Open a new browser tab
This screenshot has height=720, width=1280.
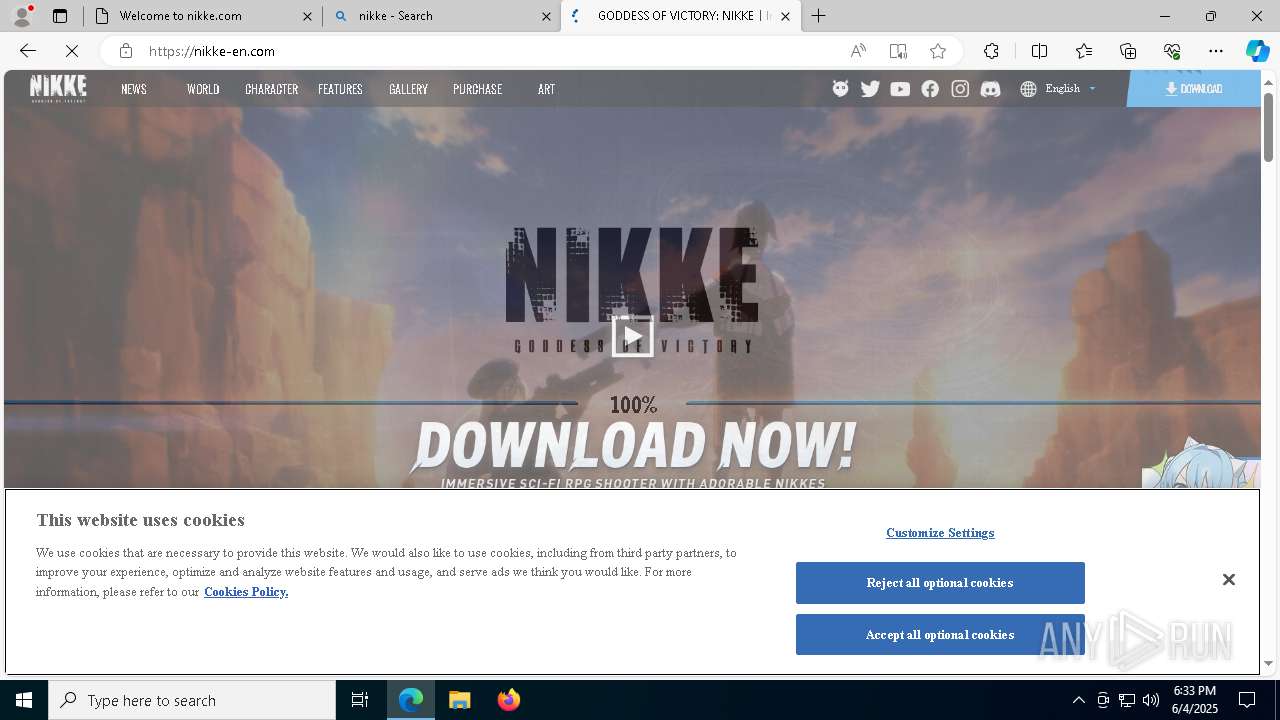point(819,16)
